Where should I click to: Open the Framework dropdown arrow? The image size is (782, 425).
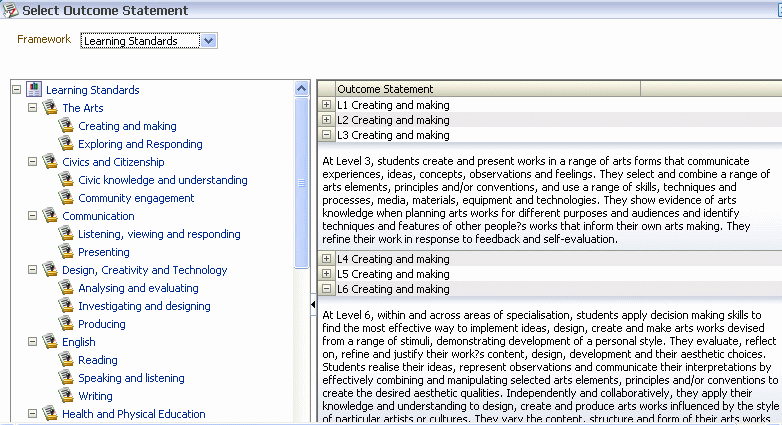tap(208, 40)
